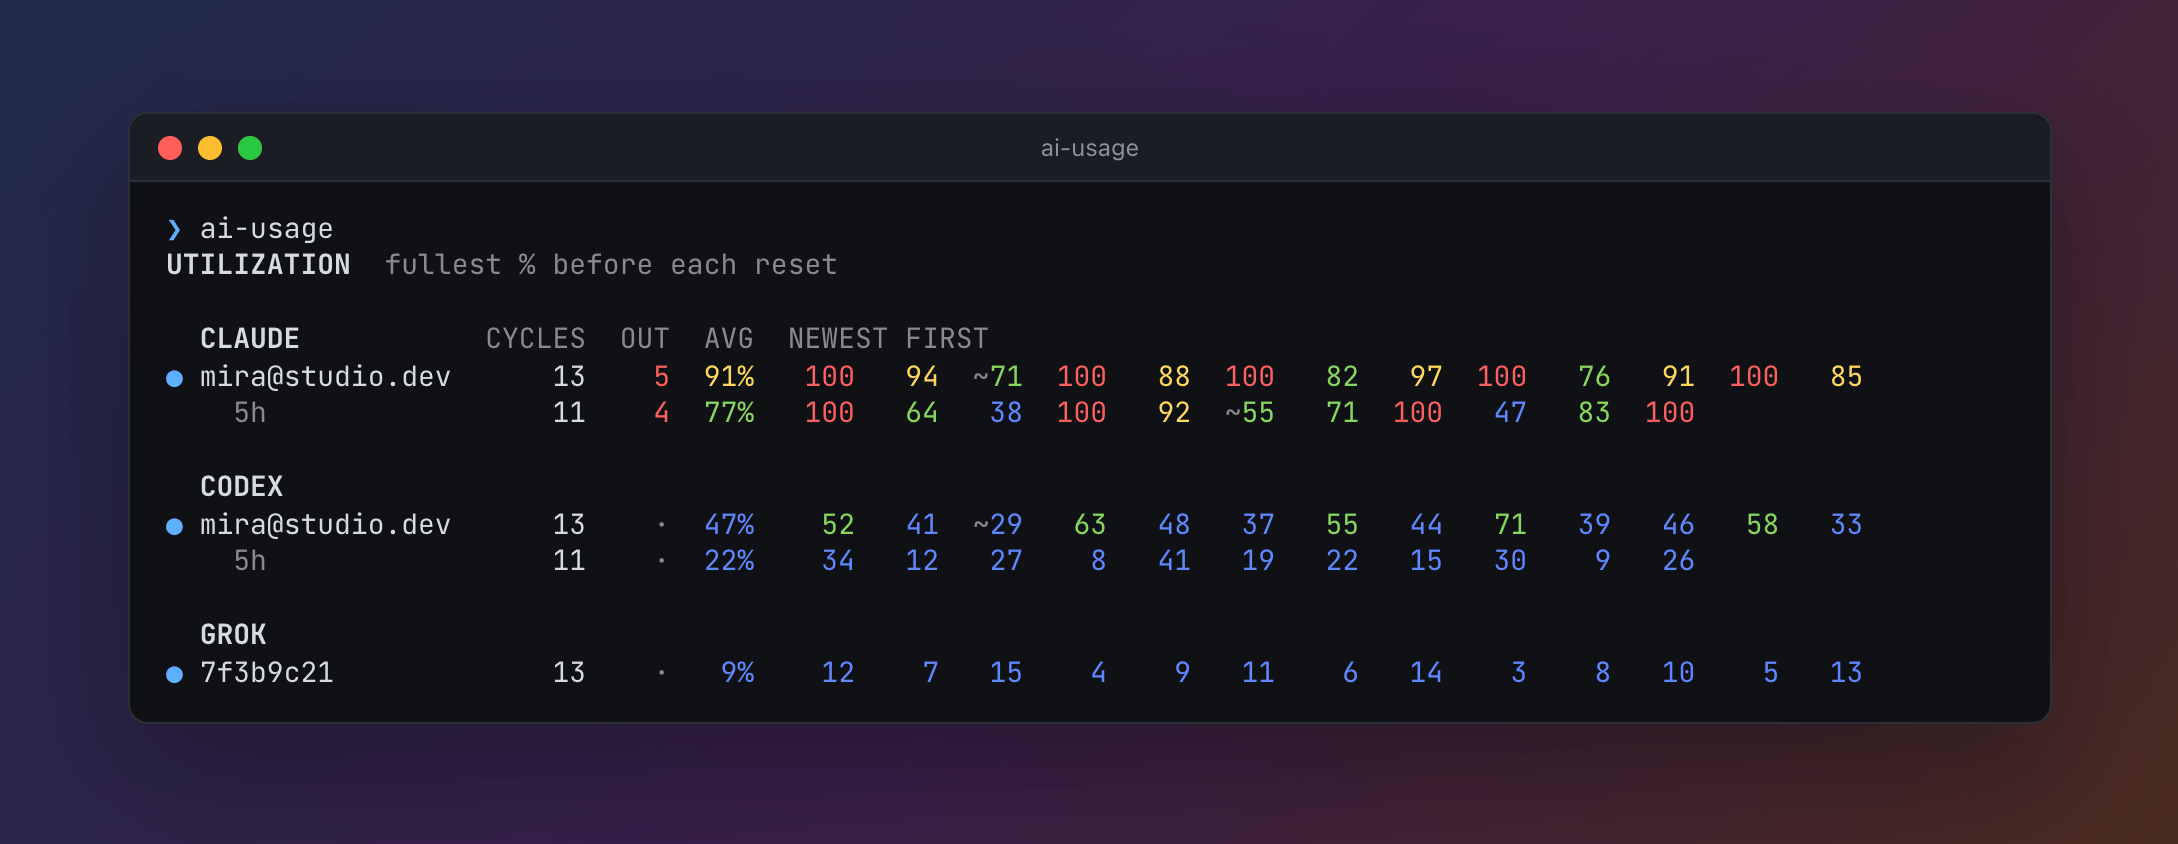This screenshot has height=844, width=2178.
Task: Select the subtitle "fullest % before each reset"
Action: [611, 265]
